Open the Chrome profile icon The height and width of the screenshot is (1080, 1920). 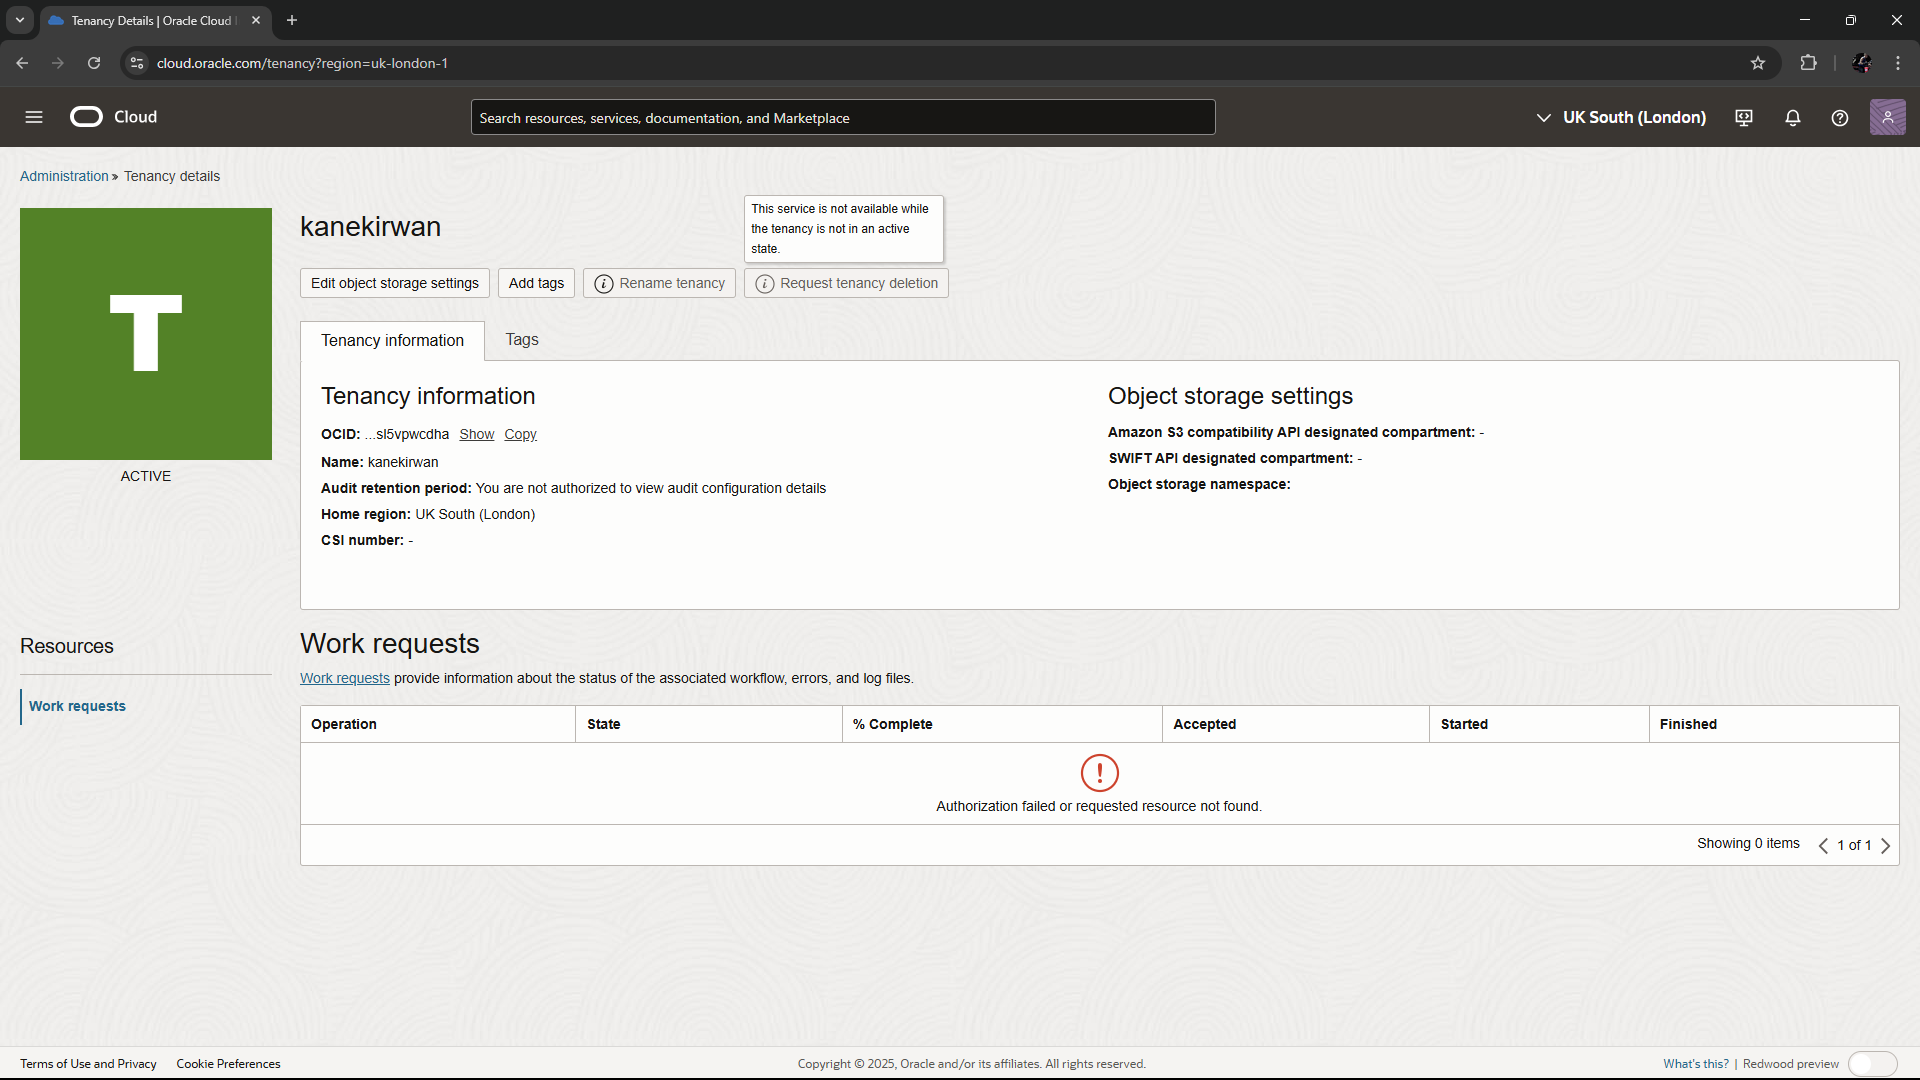1862,63
